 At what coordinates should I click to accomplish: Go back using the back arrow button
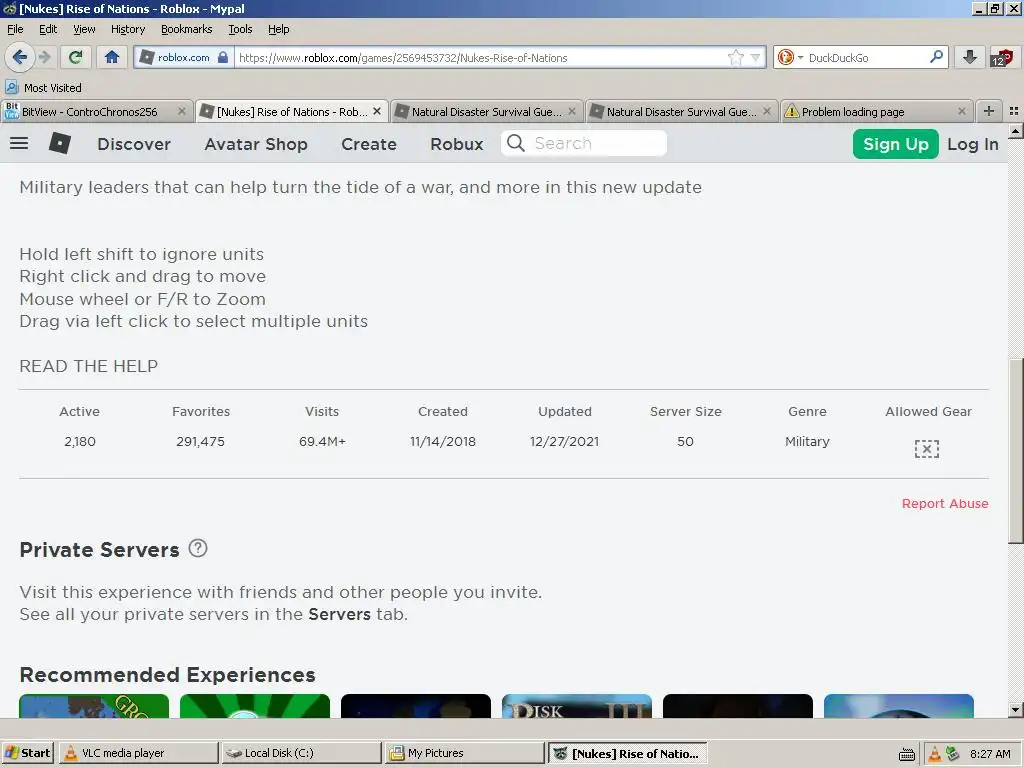(20, 57)
